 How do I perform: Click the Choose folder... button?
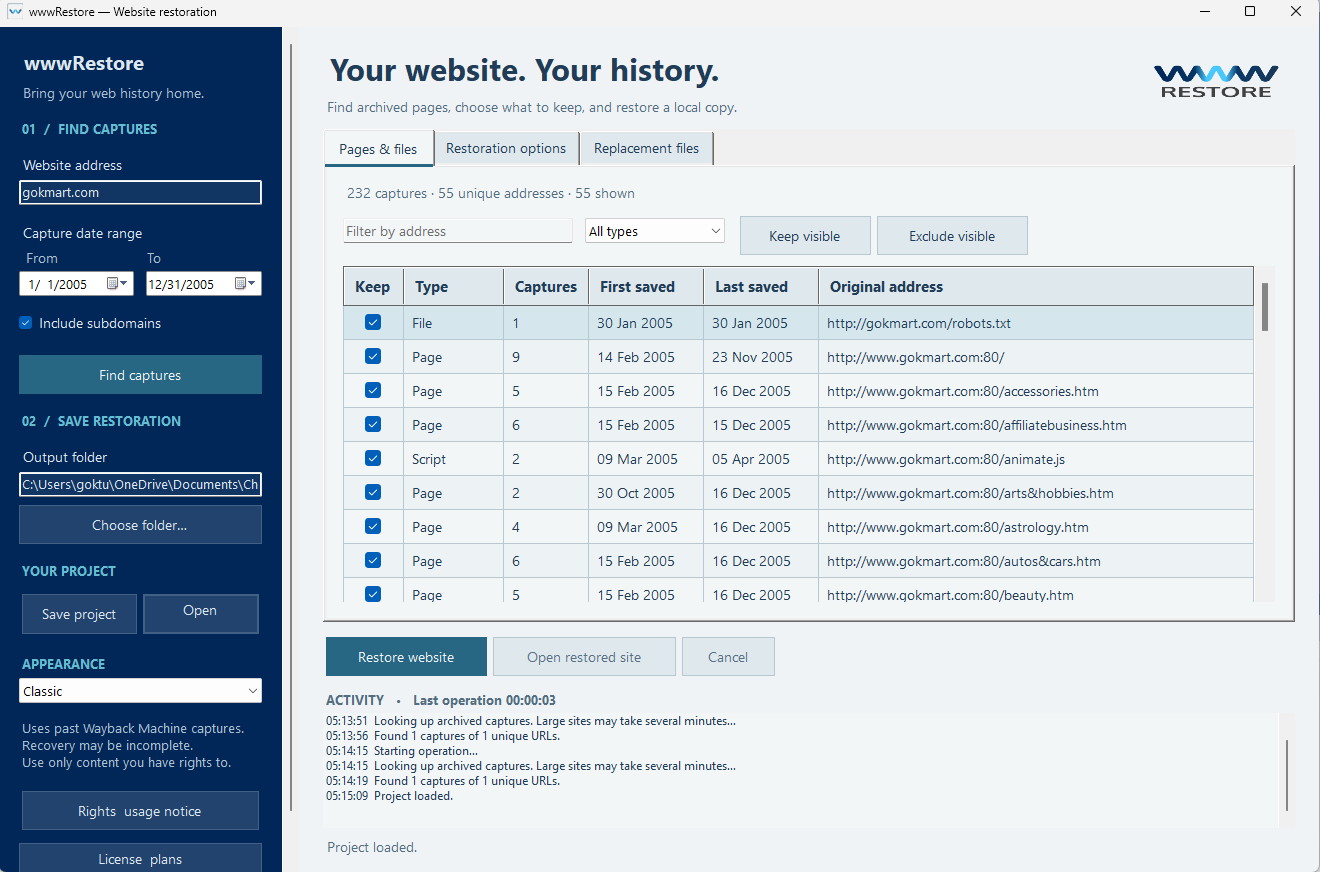(140, 525)
